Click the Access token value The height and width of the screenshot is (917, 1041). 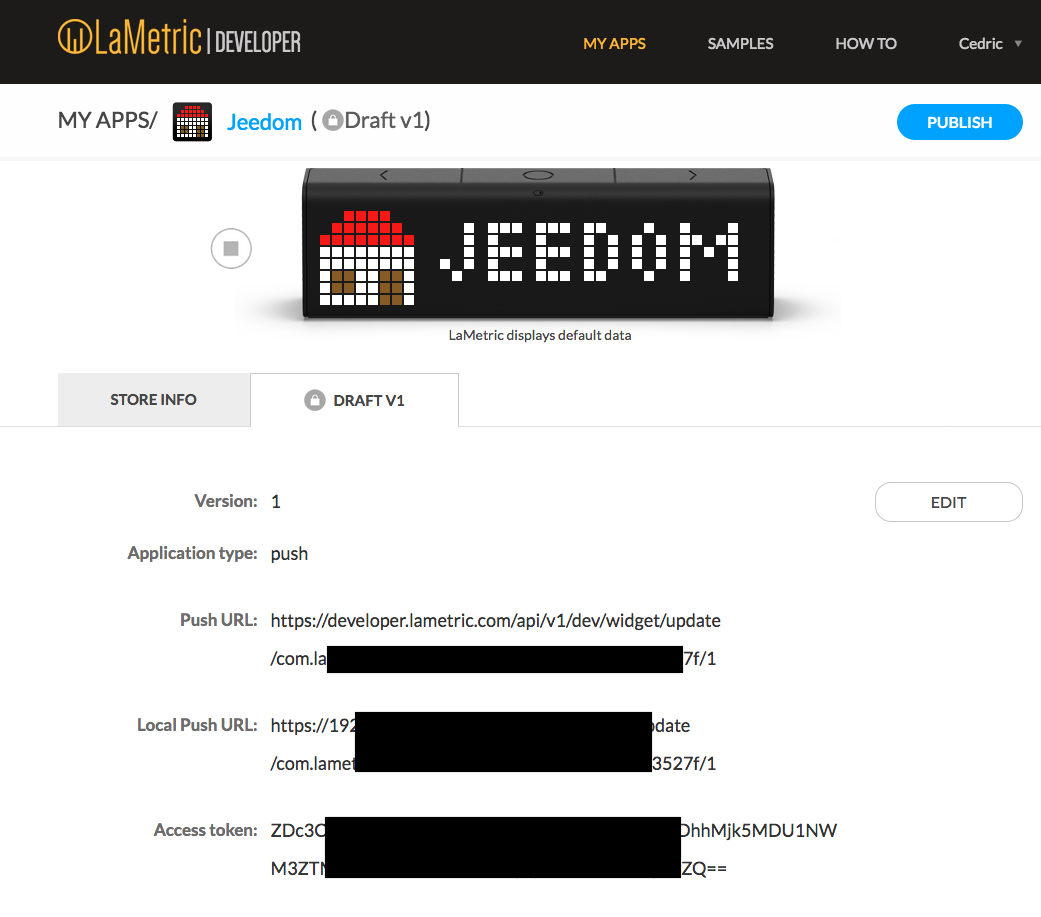[x=554, y=849]
